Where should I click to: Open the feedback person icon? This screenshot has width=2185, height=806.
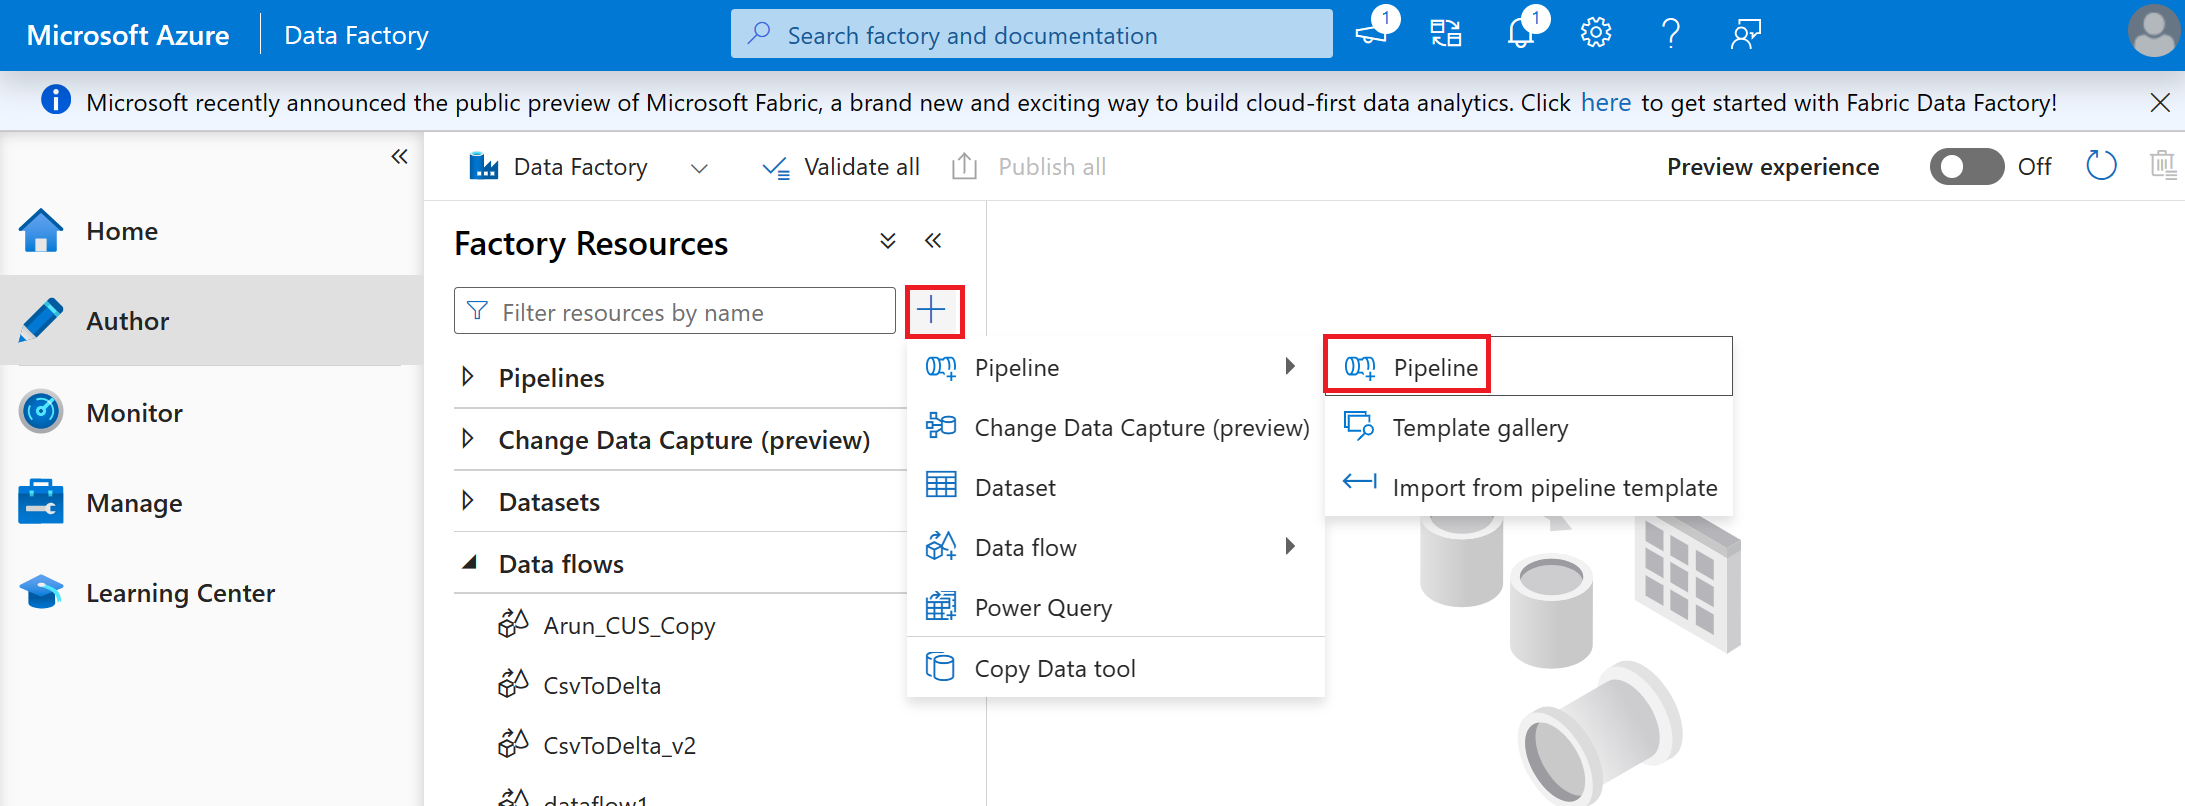(1746, 34)
